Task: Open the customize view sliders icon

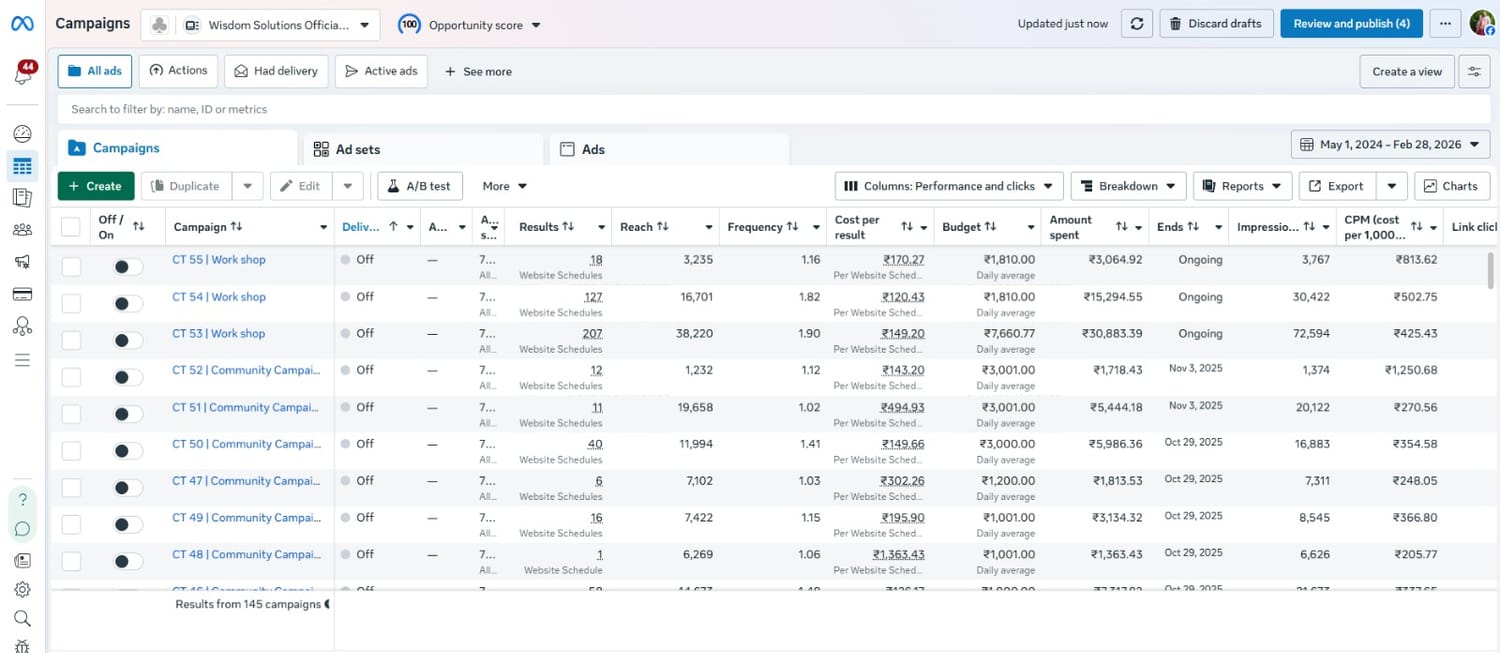Action: [1474, 72]
